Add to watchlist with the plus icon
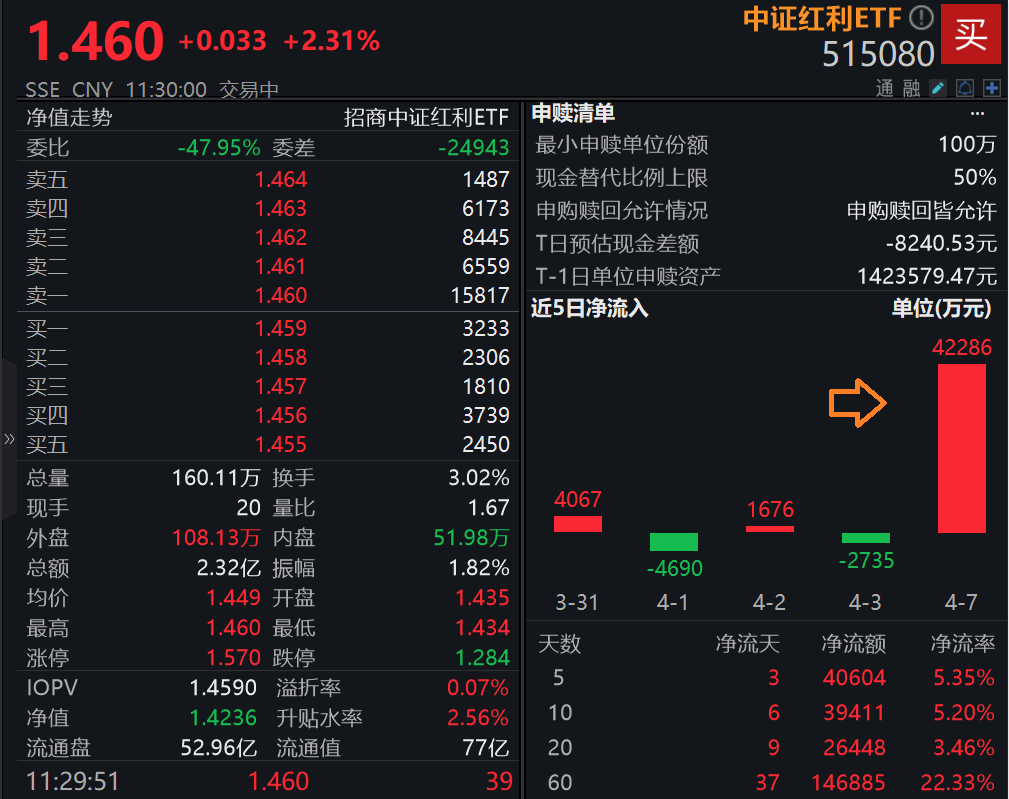 tap(992, 88)
